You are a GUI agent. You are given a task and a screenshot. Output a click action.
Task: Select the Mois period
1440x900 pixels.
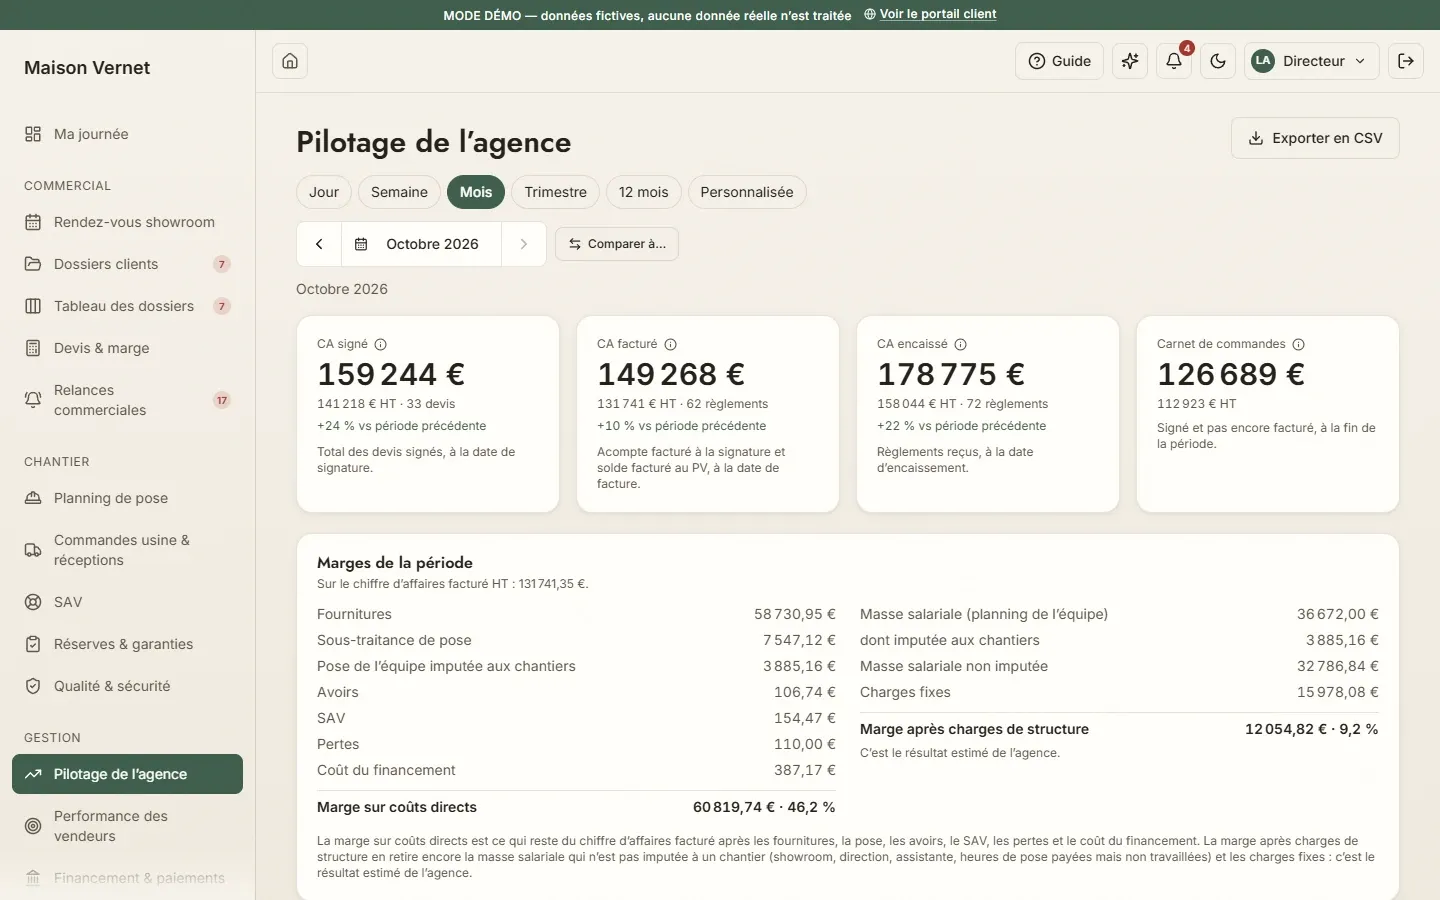coord(476,192)
